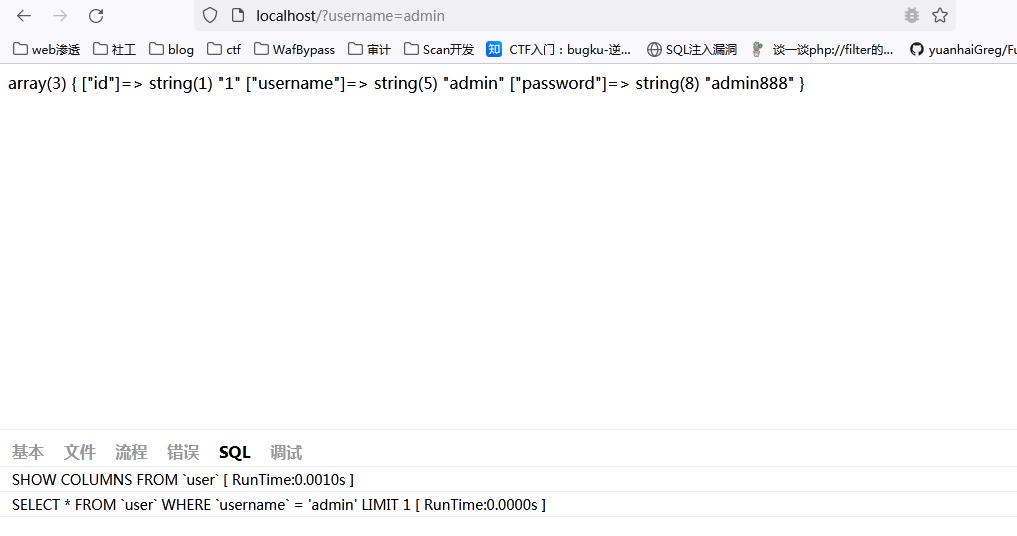Viewport: 1017px width, 536px height.
Task: Select the SQL debug tab
Action: tap(235, 452)
